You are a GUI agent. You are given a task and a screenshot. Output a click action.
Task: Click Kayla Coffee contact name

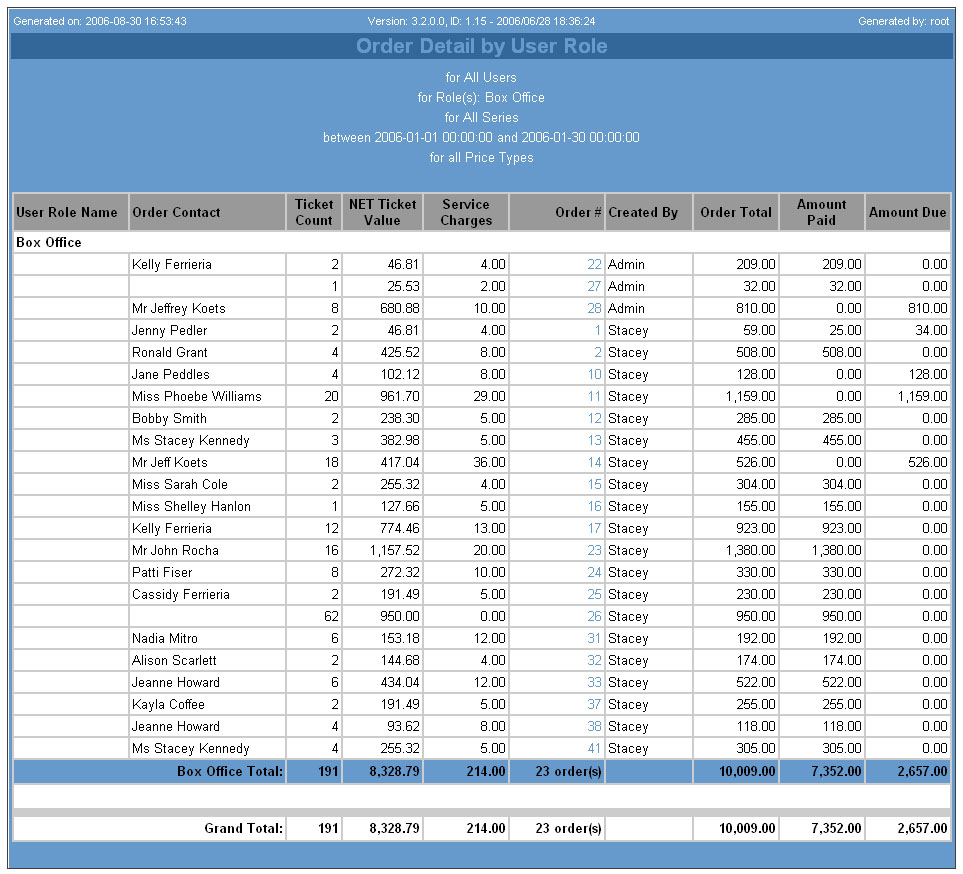pos(168,705)
